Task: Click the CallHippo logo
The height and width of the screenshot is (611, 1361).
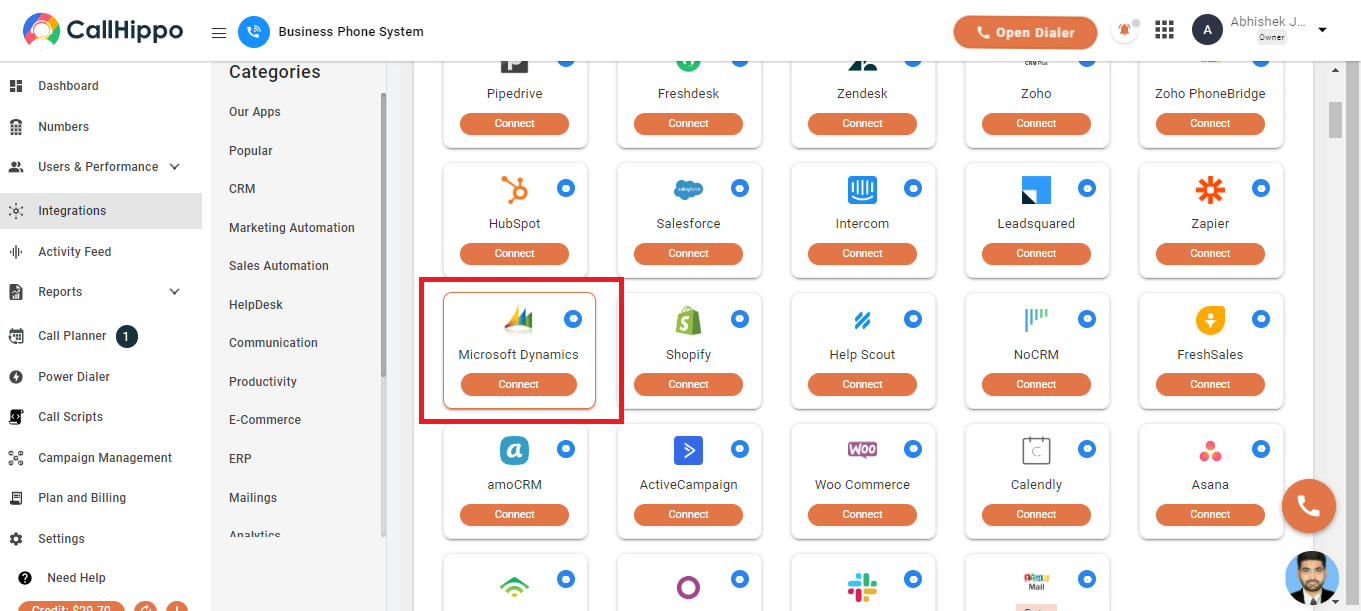Action: [103, 31]
